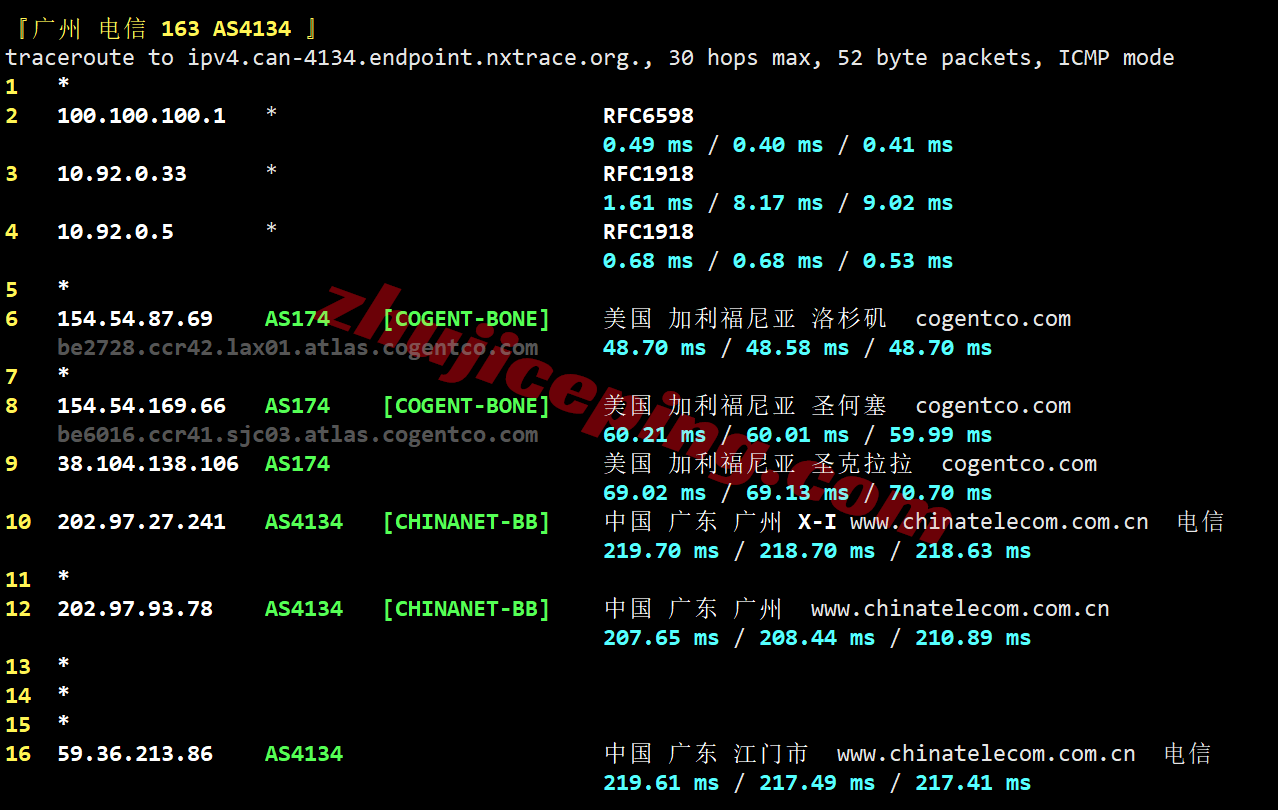The width and height of the screenshot is (1278, 810).
Task: Click the timing '0.49 ms / 0.40 ms / 0.41 ms'
Action: point(778,145)
